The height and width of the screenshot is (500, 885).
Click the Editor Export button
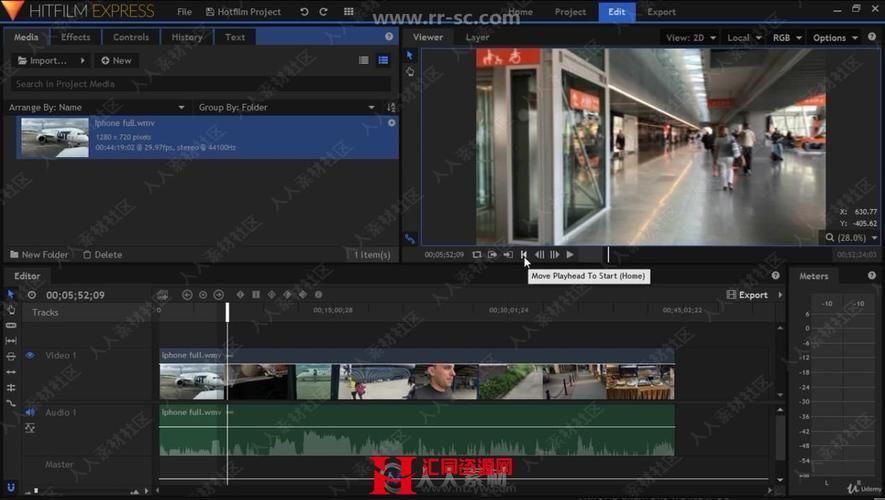(747, 295)
